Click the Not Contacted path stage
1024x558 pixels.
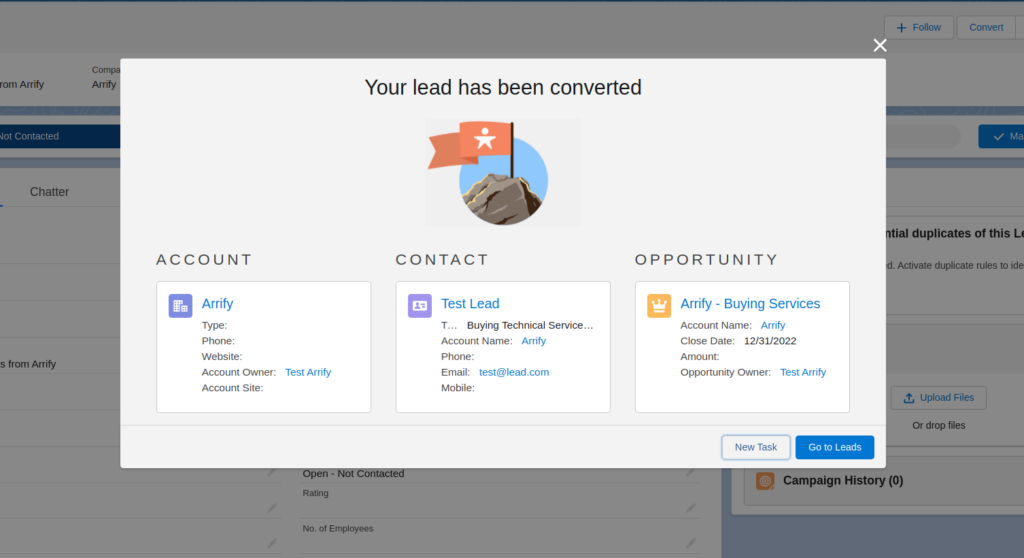(60, 136)
